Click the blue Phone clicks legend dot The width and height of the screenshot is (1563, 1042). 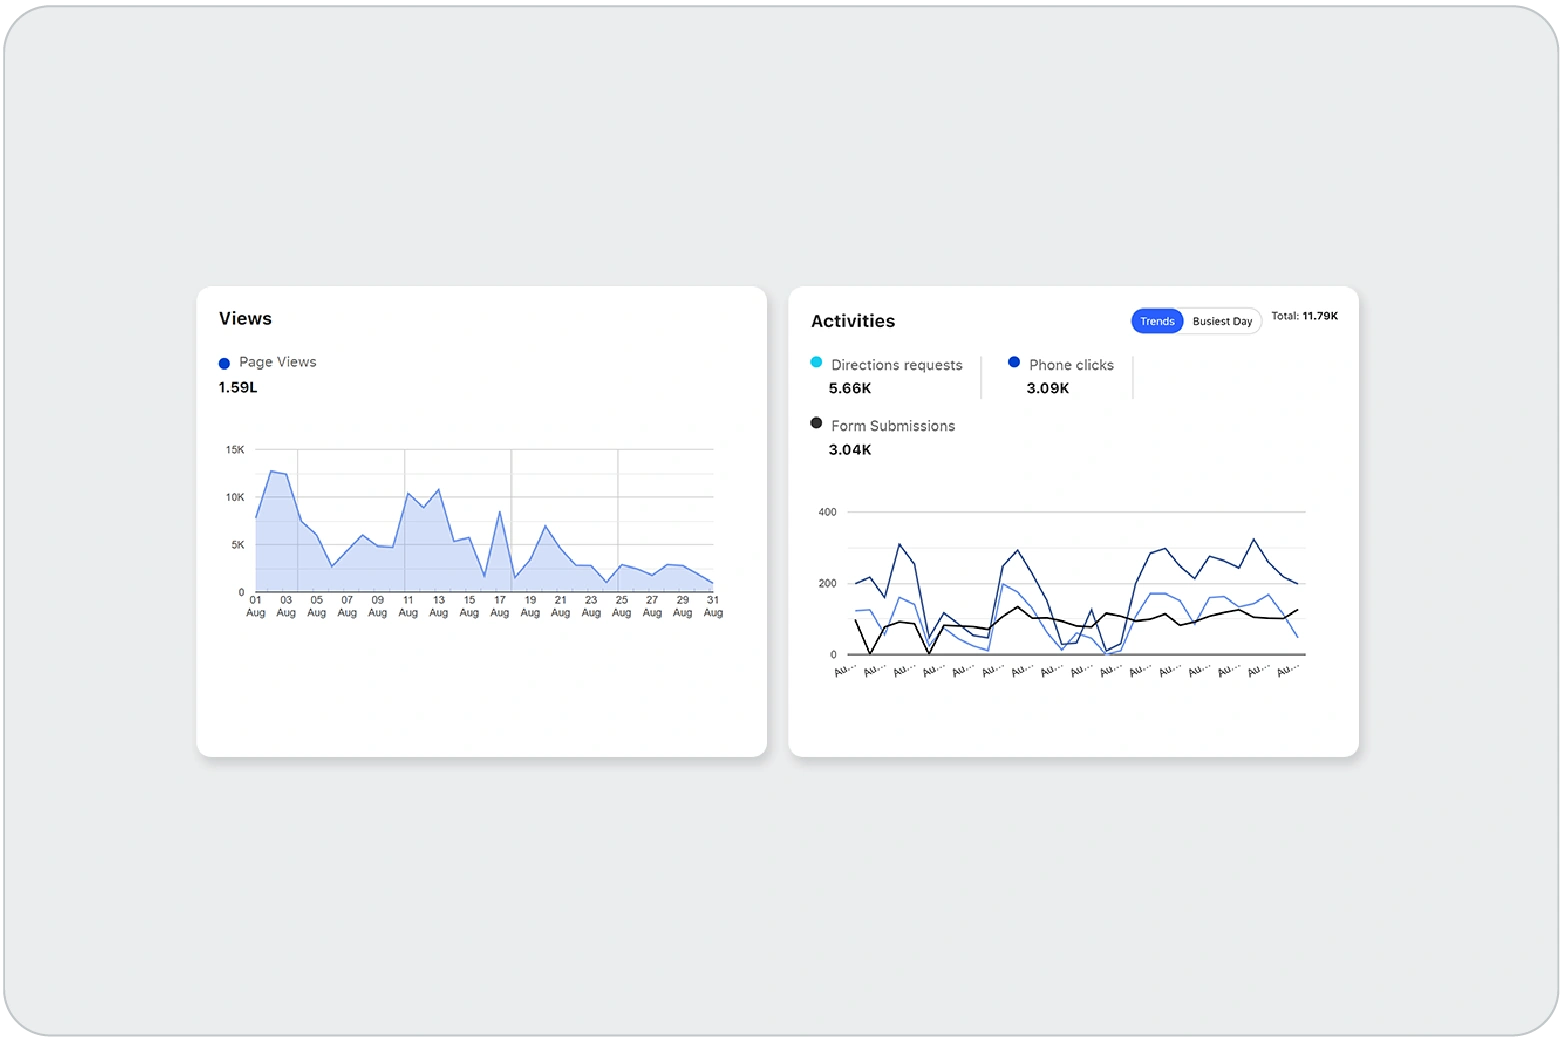point(1014,363)
